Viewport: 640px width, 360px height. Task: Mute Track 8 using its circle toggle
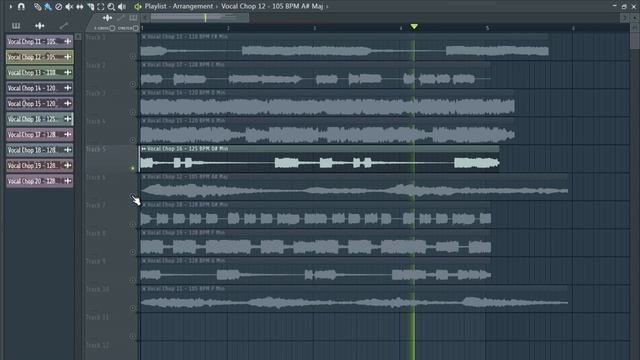132,252
